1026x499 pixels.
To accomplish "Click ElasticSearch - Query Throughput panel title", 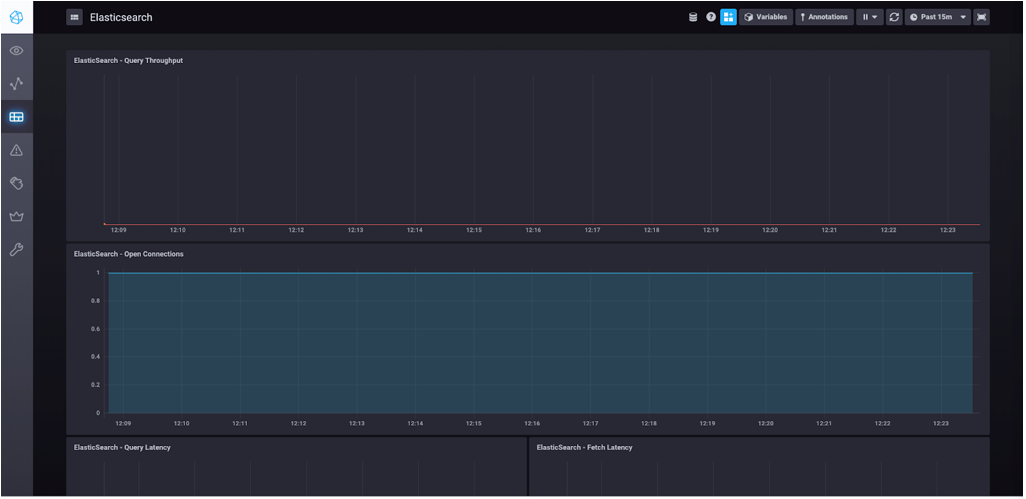I will [128, 60].
